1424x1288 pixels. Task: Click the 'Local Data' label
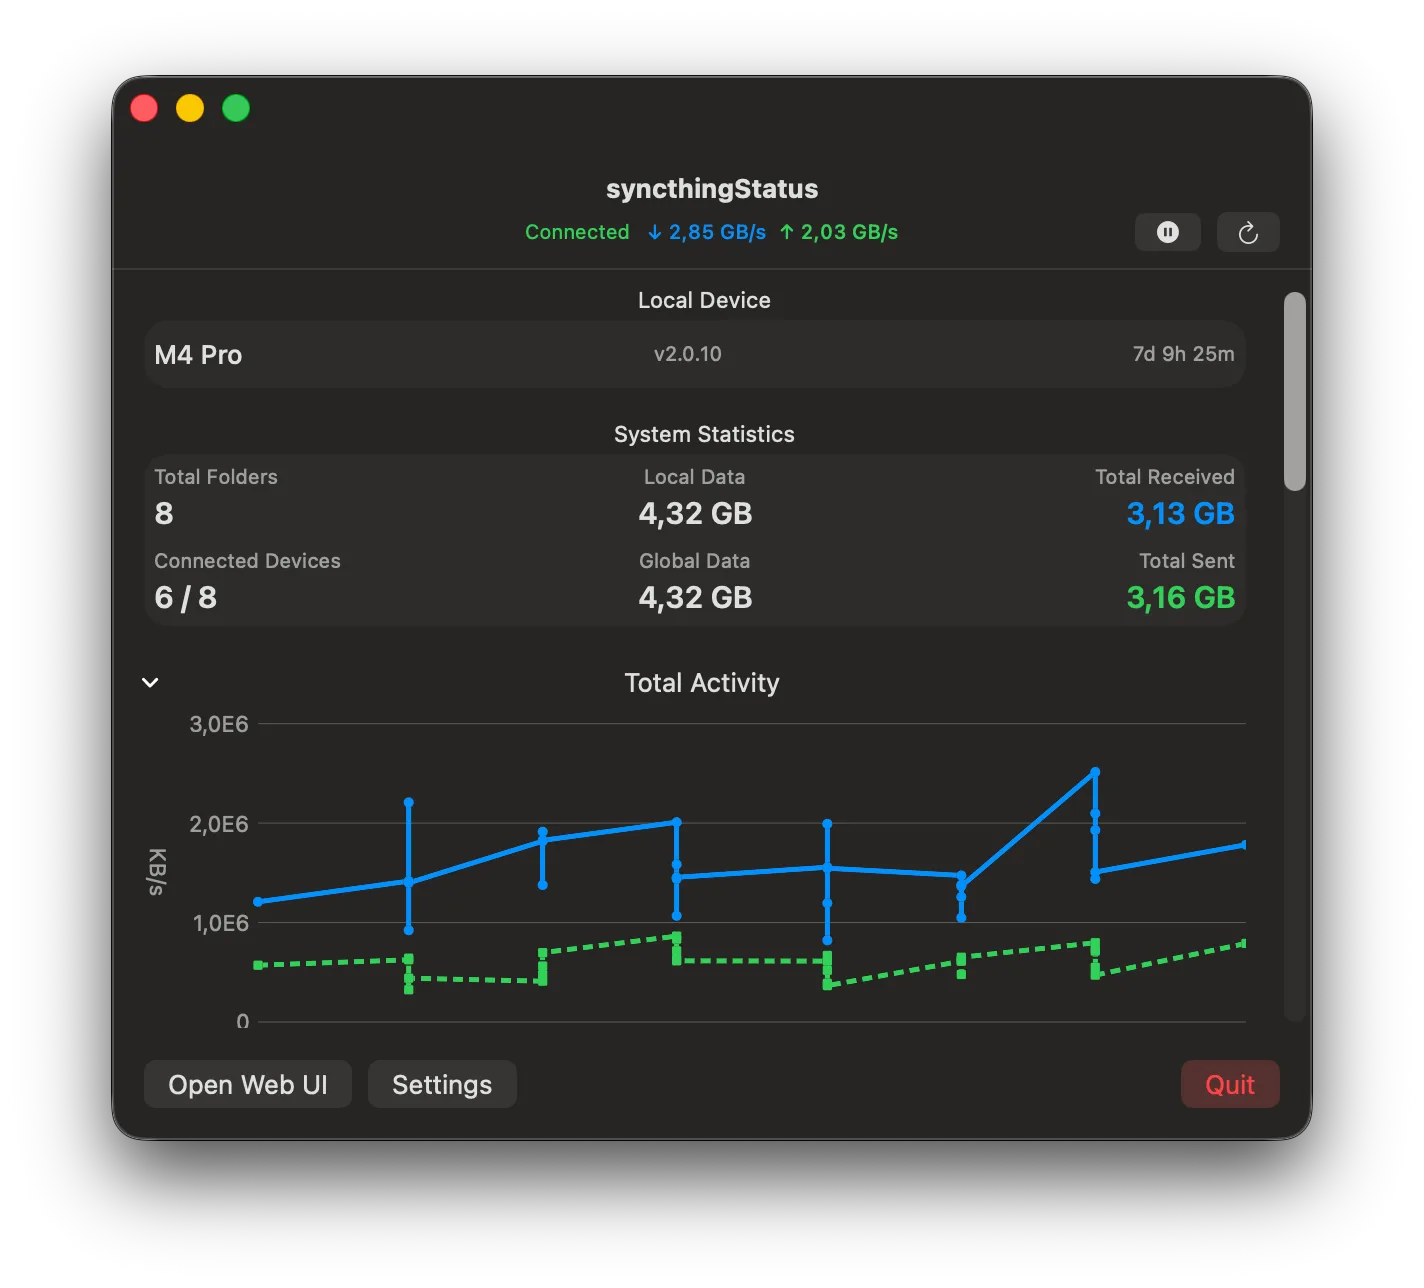coord(694,477)
